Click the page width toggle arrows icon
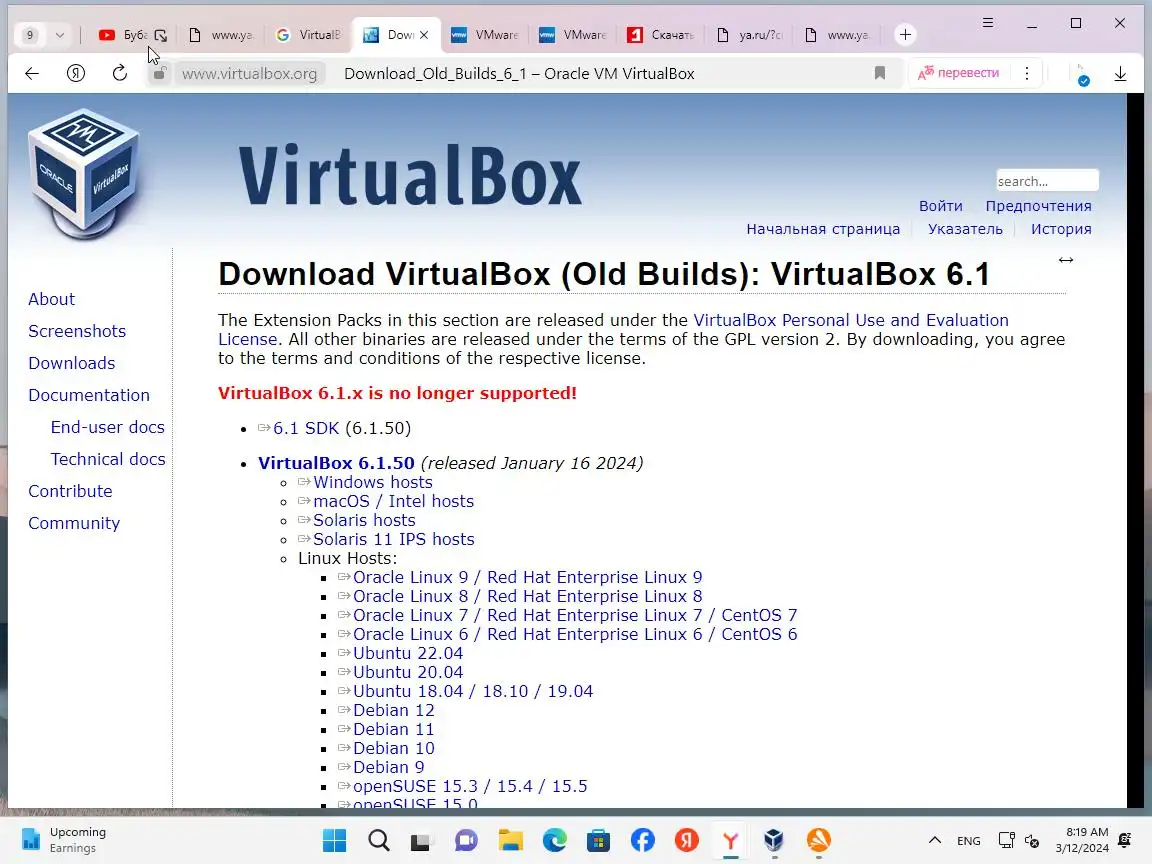 [1066, 260]
